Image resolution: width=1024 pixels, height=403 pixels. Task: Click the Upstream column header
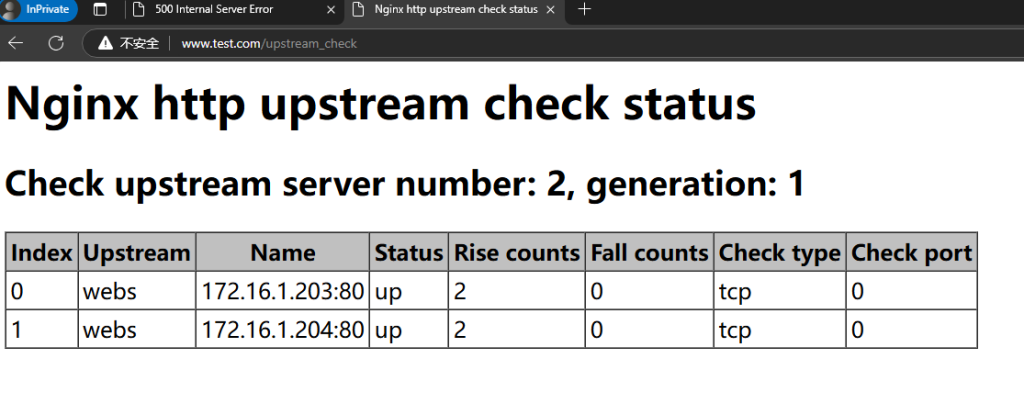pos(136,253)
